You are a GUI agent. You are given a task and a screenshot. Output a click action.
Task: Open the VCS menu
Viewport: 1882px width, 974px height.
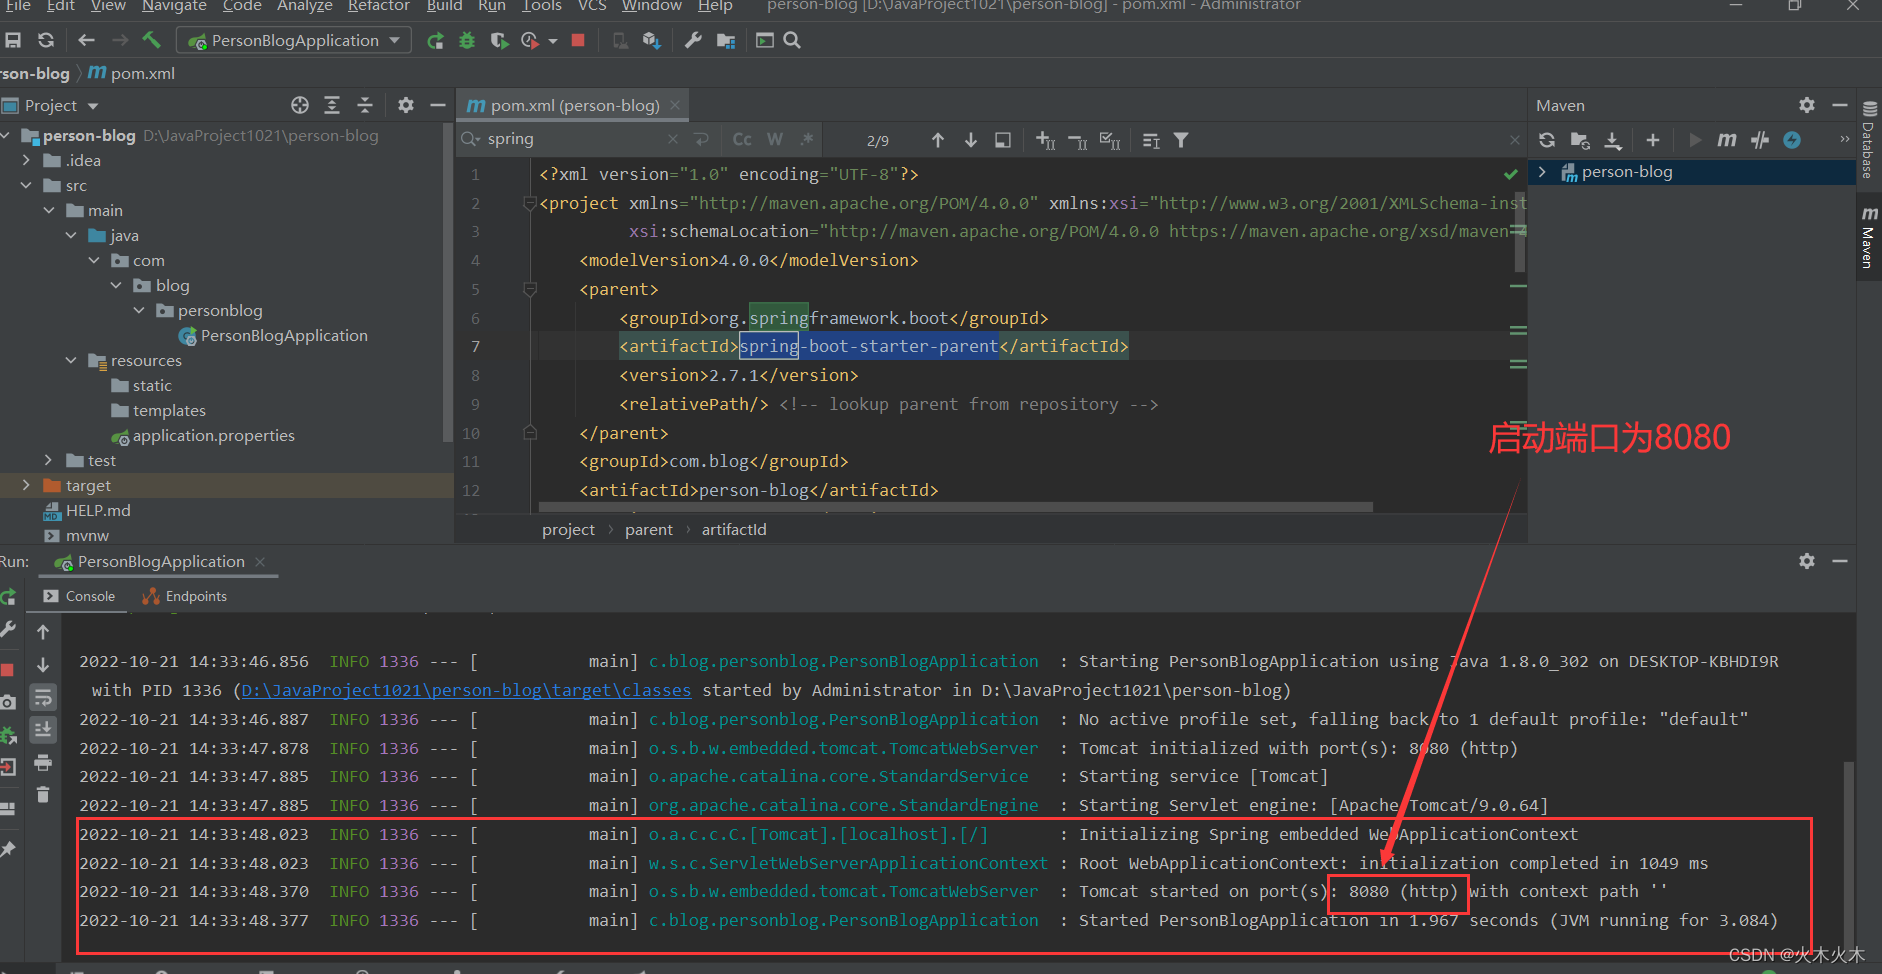click(x=592, y=6)
